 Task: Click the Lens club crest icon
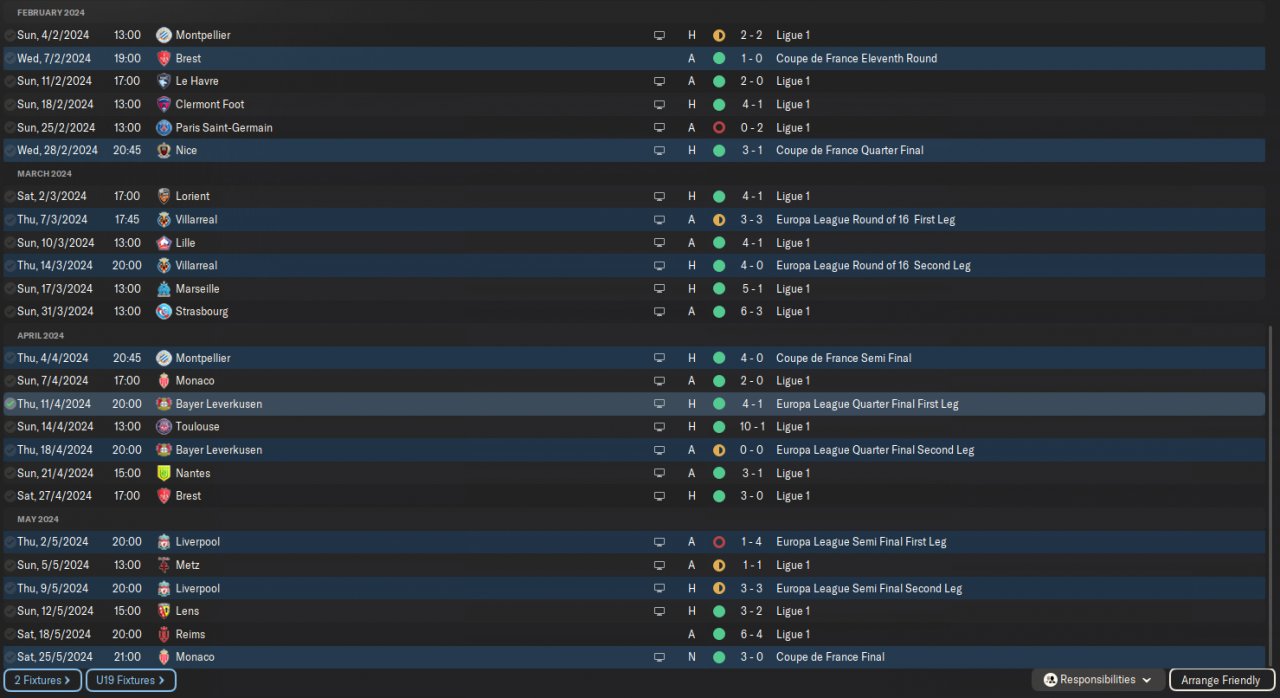pyautogui.click(x=164, y=611)
